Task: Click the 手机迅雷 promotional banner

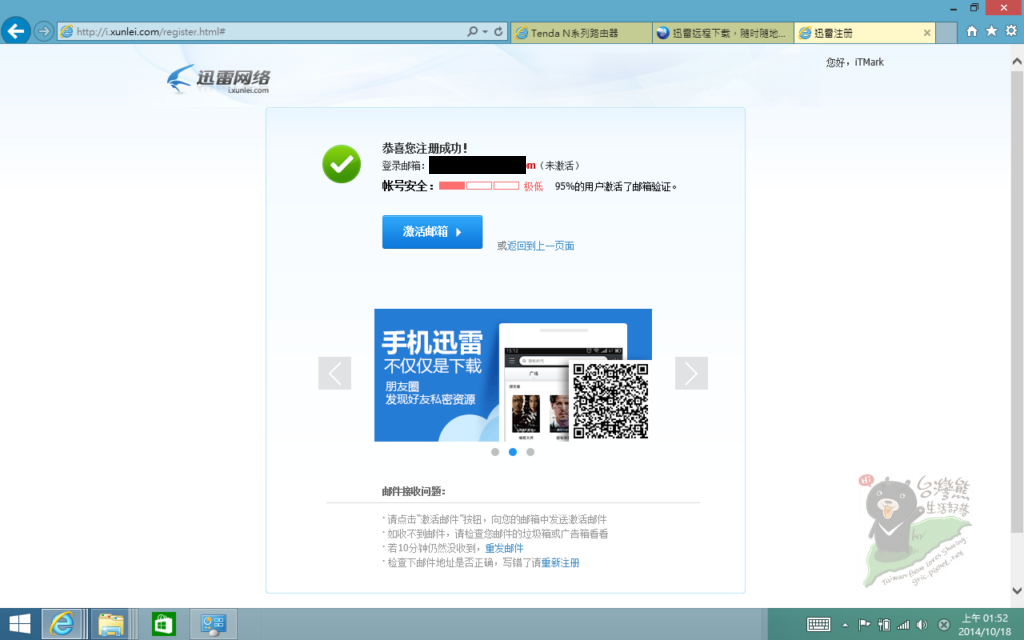Action: pos(513,375)
